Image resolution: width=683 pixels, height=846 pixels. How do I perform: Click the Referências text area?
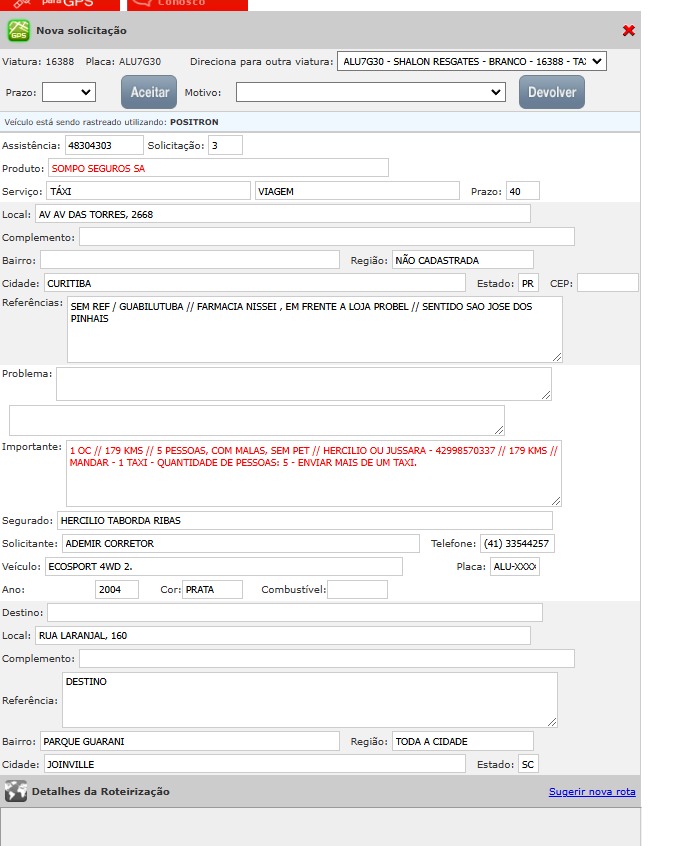tap(315, 330)
